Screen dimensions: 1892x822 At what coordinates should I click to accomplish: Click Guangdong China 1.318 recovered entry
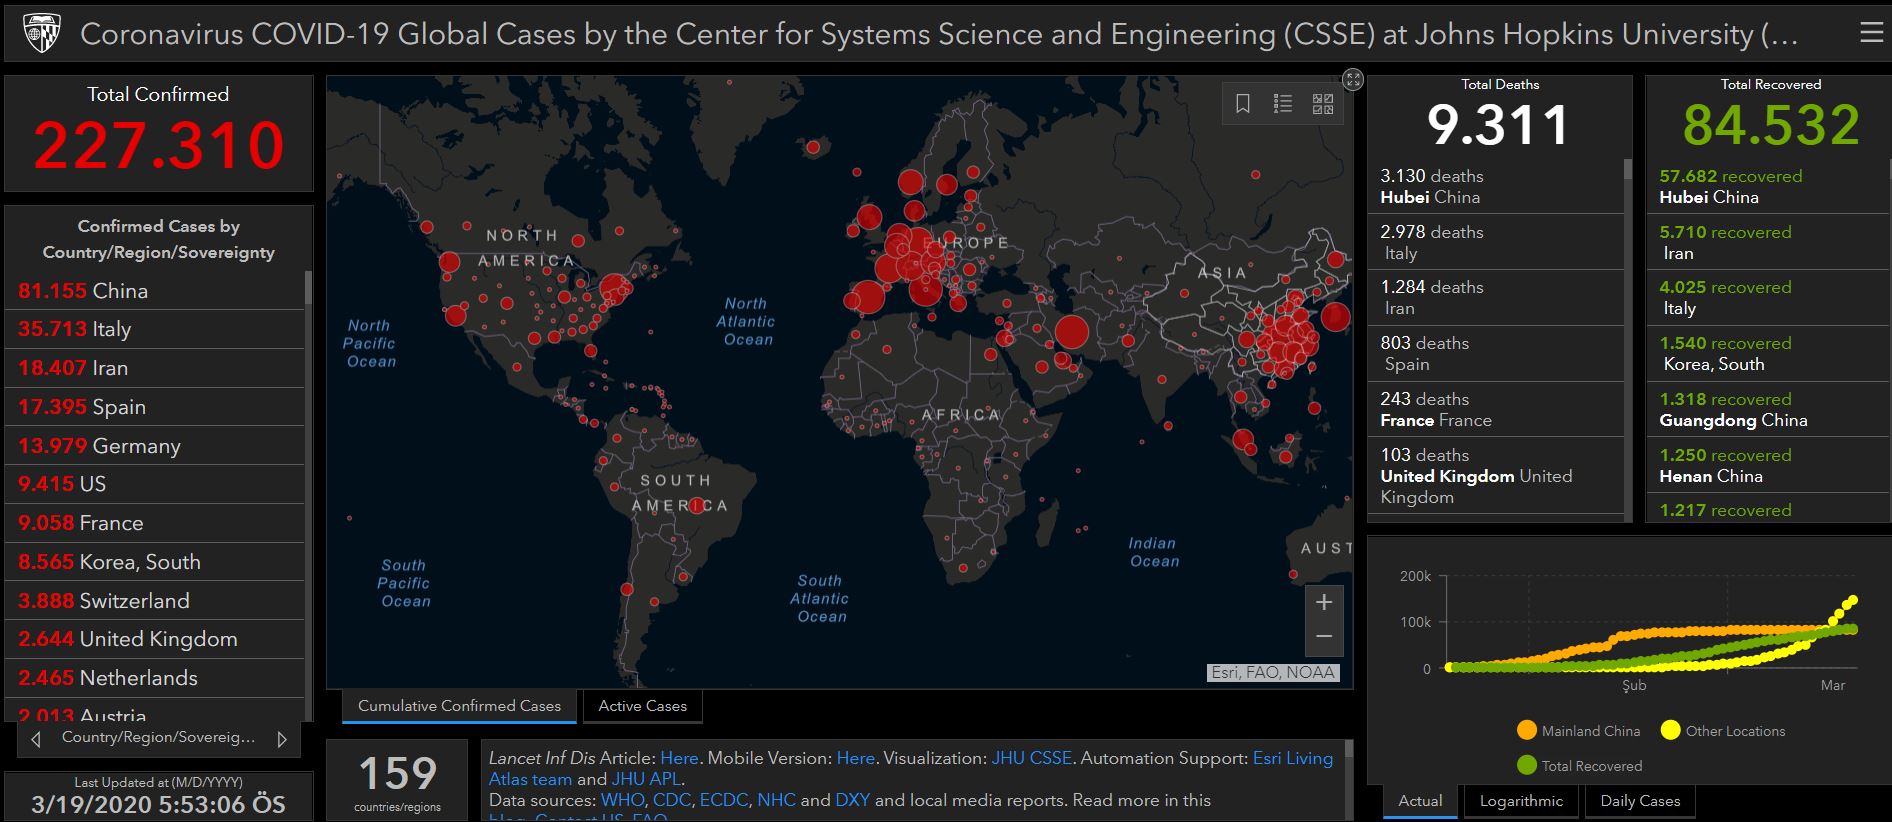[x=1767, y=409]
